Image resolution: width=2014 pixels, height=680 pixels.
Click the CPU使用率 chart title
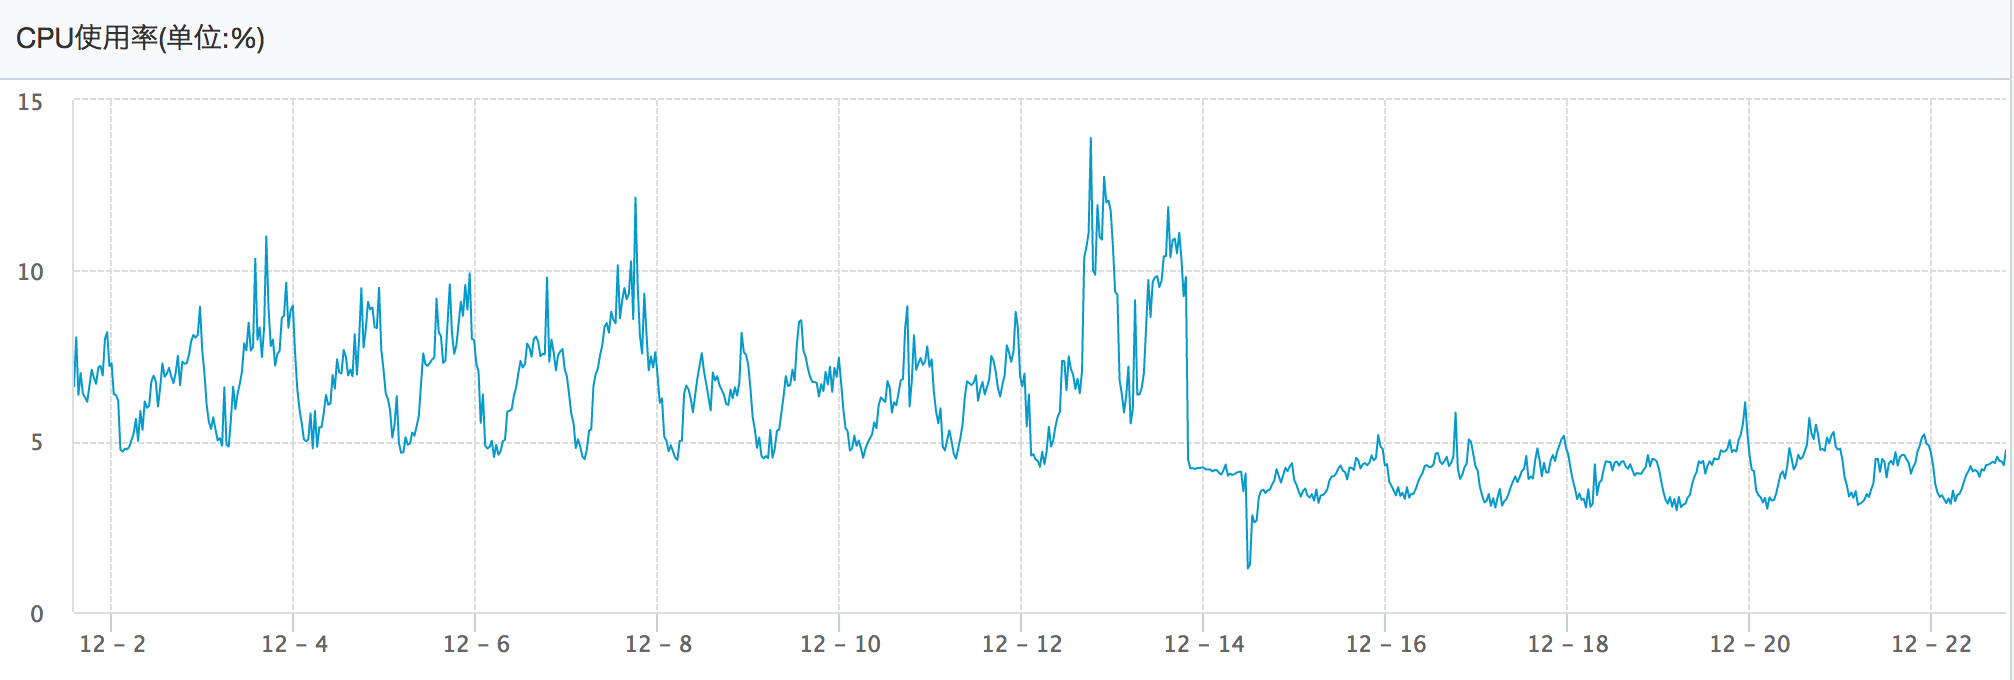[140, 39]
